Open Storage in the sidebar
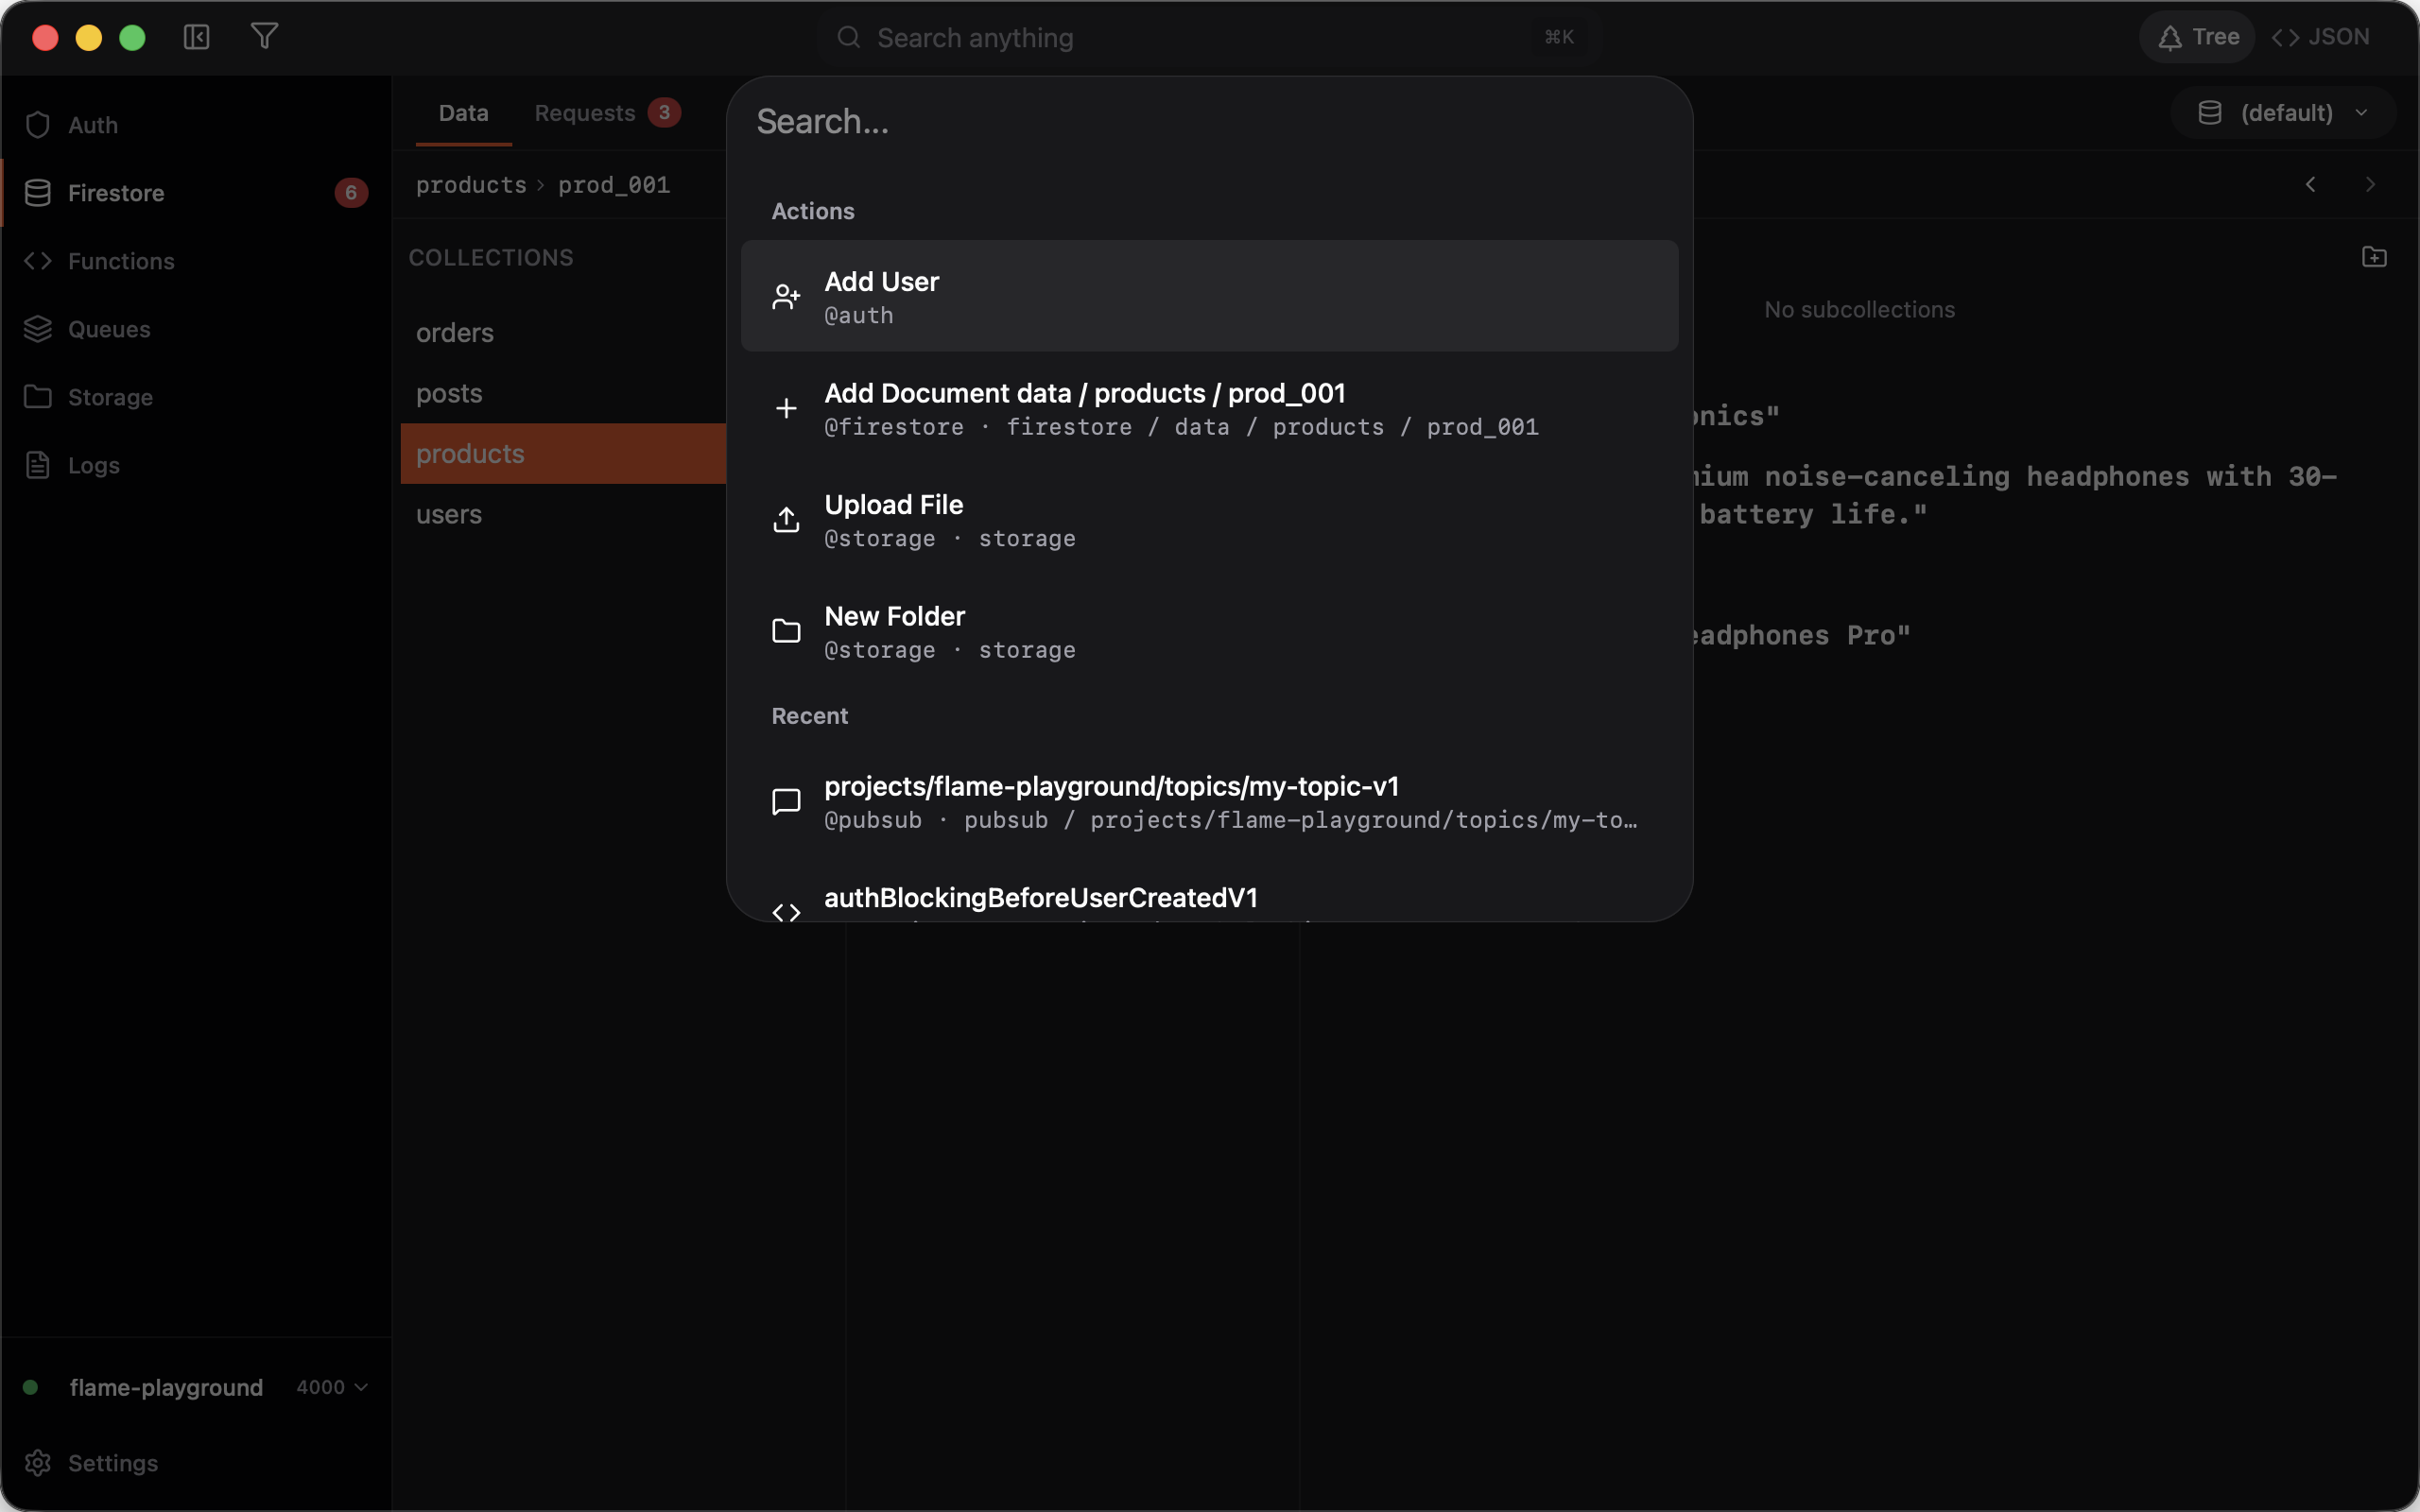 [x=196, y=397]
